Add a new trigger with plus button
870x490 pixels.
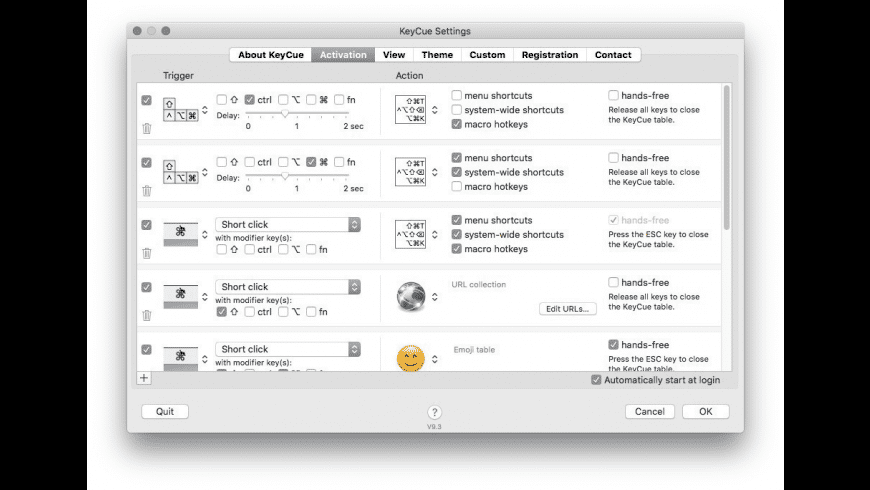point(144,378)
